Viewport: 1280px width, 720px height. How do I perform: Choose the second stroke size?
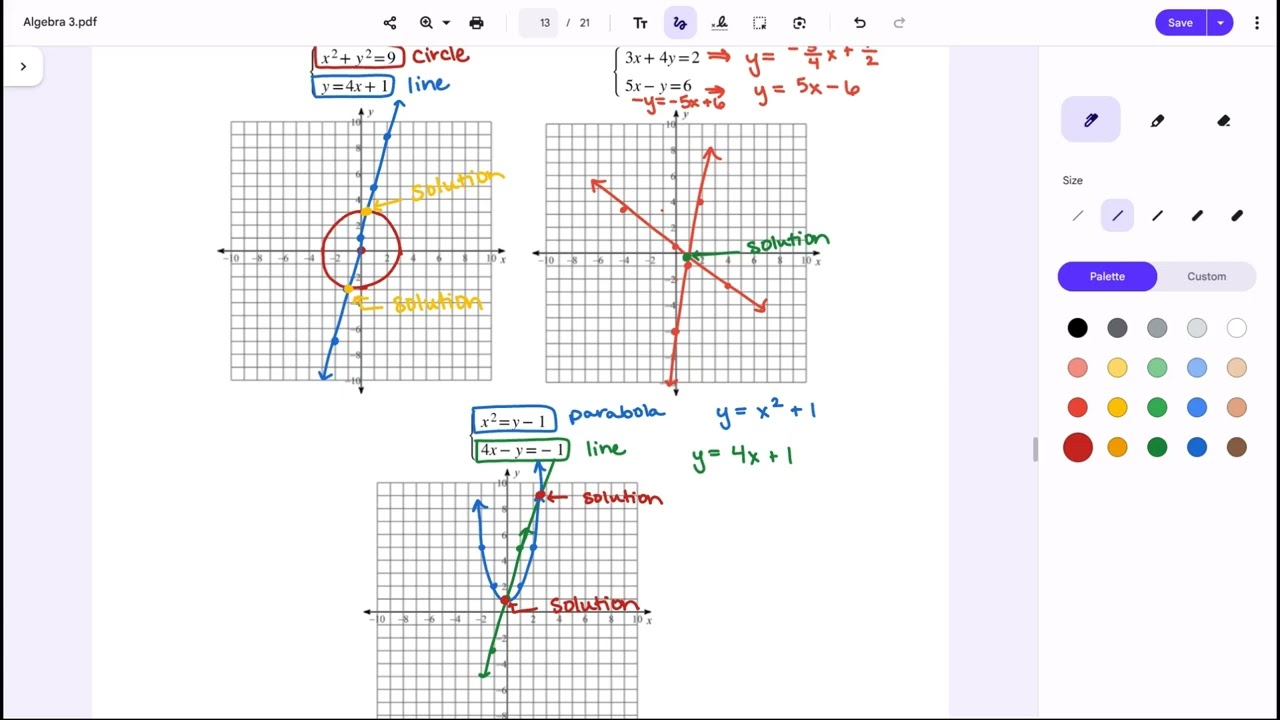click(1117, 215)
